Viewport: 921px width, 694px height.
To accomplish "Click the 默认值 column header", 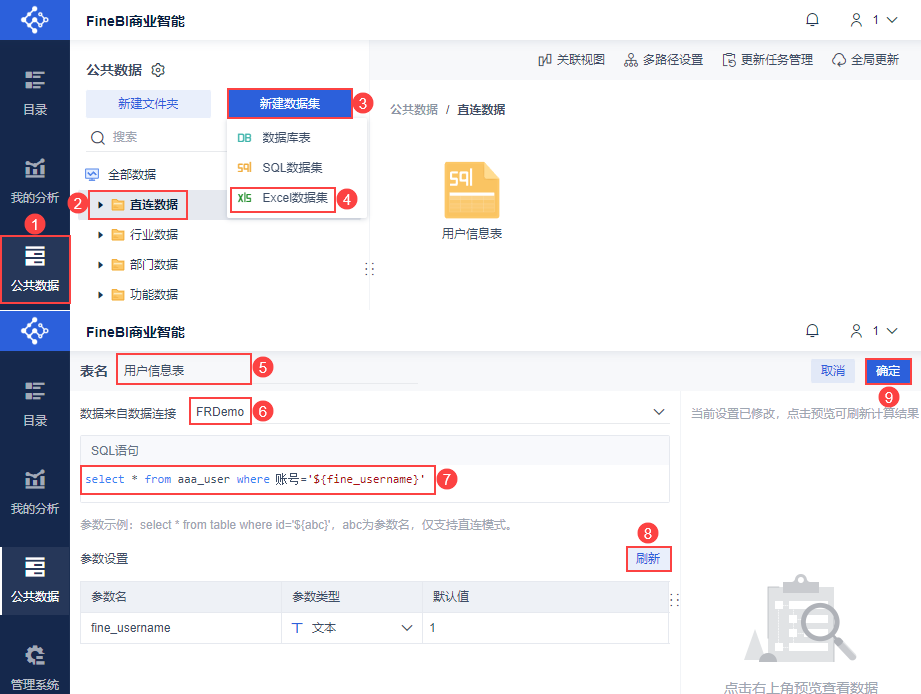I will 545,597.
